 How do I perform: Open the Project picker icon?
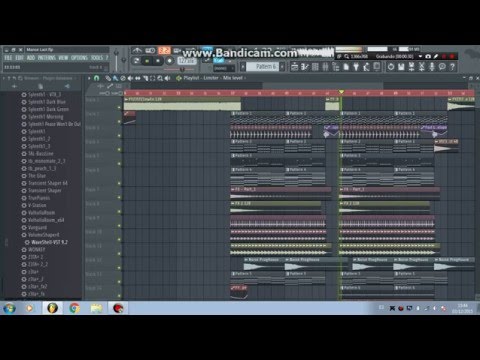point(346,67)
